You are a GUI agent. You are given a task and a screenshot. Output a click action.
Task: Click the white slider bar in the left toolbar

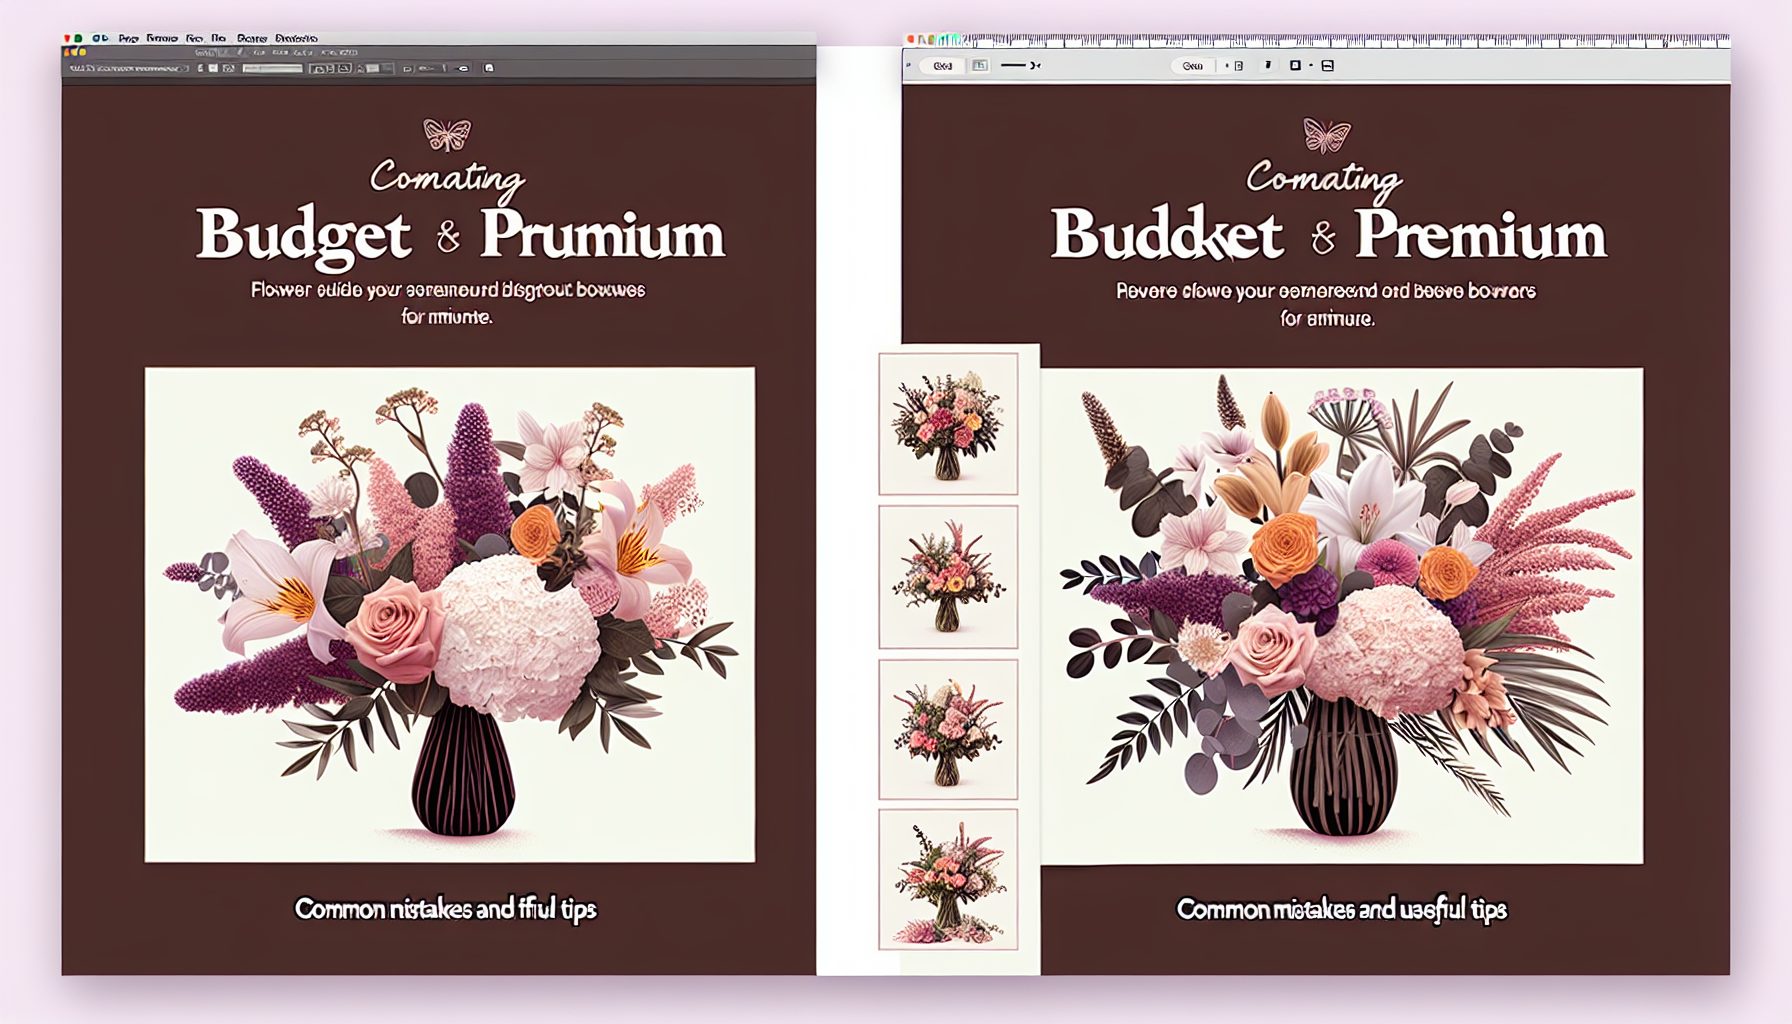click(272, 69)
